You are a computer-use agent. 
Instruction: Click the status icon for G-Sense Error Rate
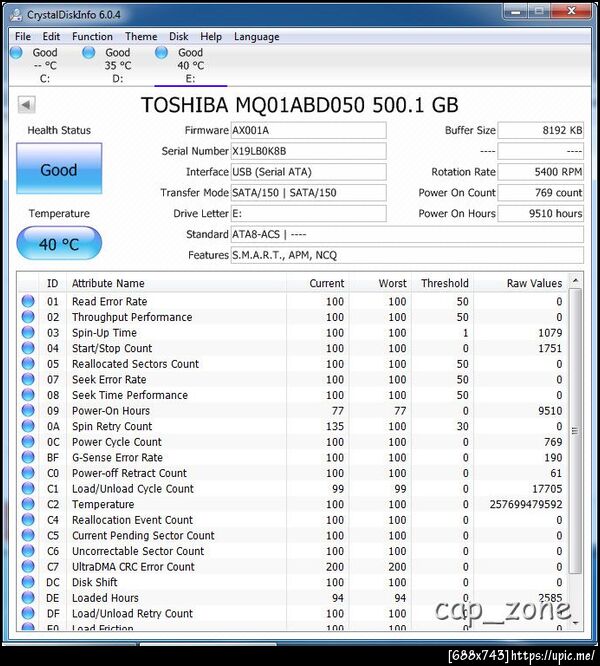click(x=28, y=457)
